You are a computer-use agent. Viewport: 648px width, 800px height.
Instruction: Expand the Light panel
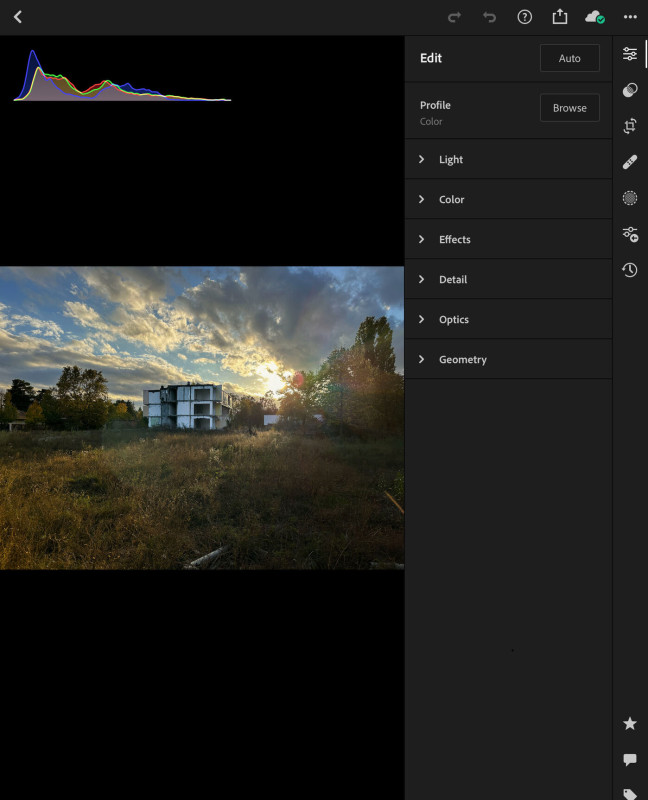pos(508,159)
